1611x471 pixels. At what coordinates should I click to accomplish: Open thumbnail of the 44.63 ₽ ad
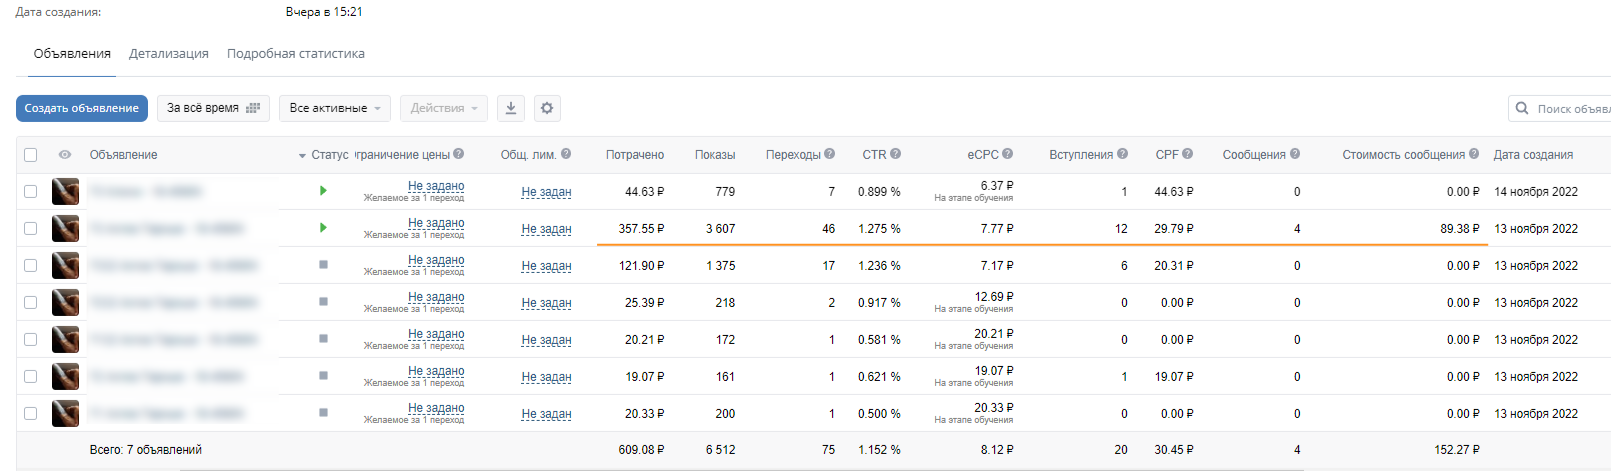(66, 191)
